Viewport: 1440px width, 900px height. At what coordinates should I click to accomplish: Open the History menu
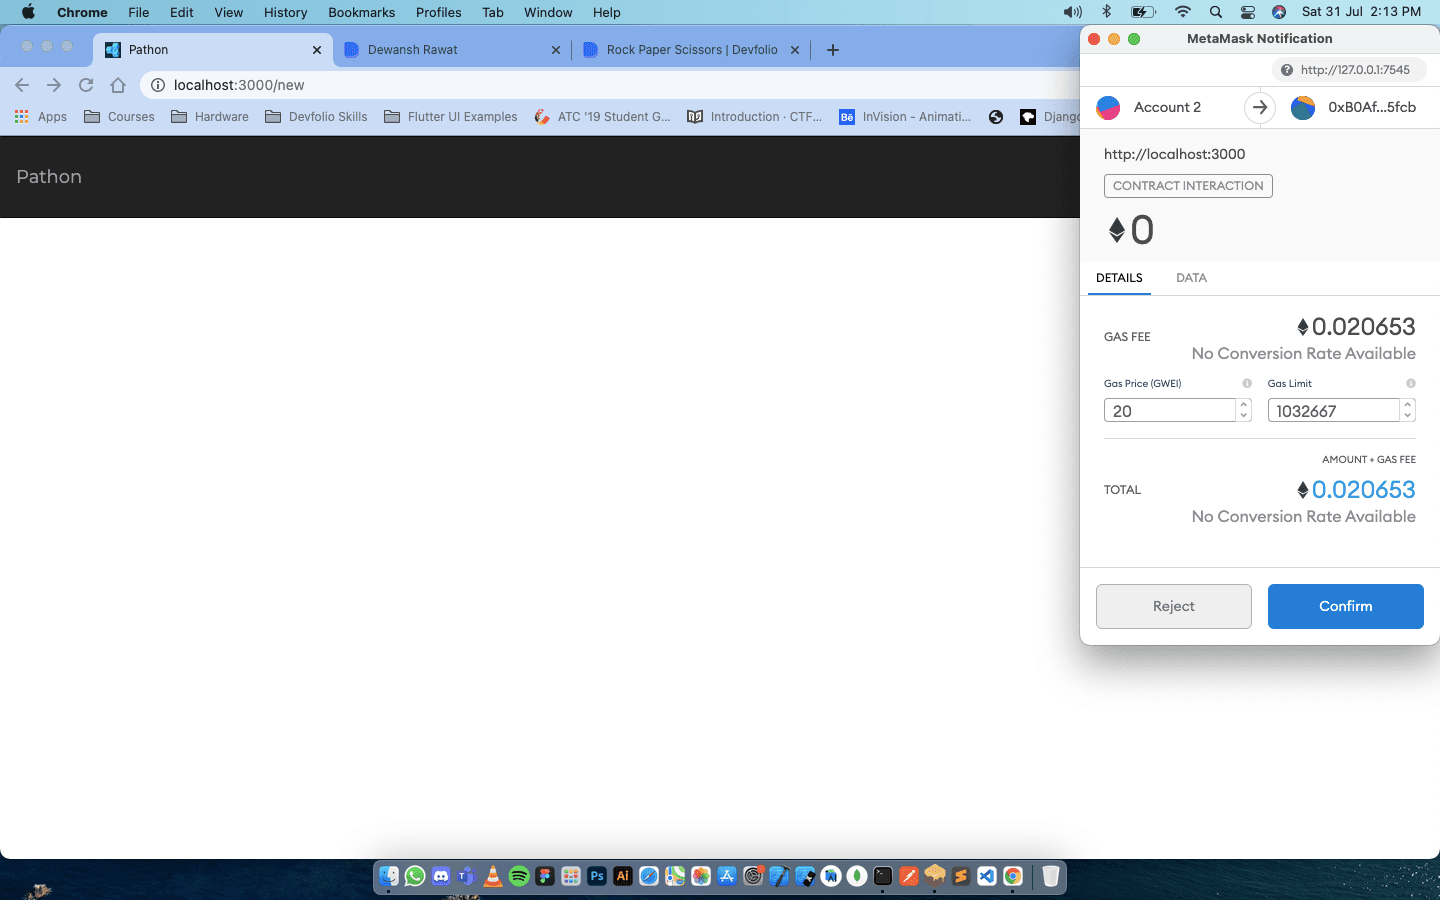pos(285,12)
